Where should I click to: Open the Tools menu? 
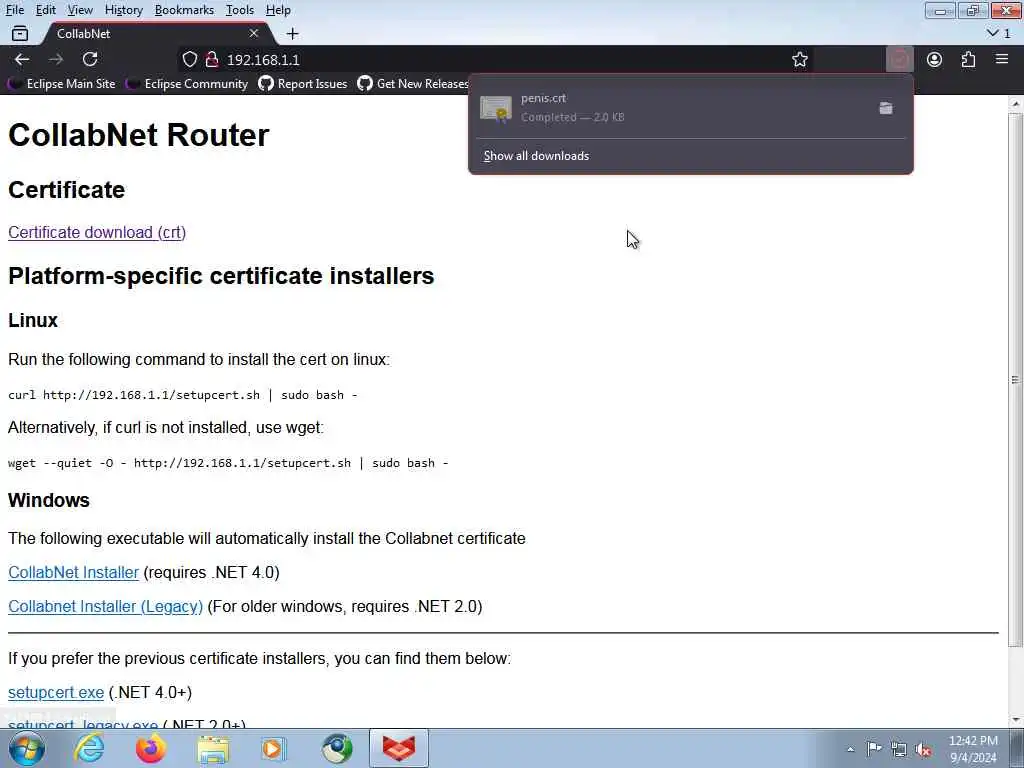(x=240, y=10)
